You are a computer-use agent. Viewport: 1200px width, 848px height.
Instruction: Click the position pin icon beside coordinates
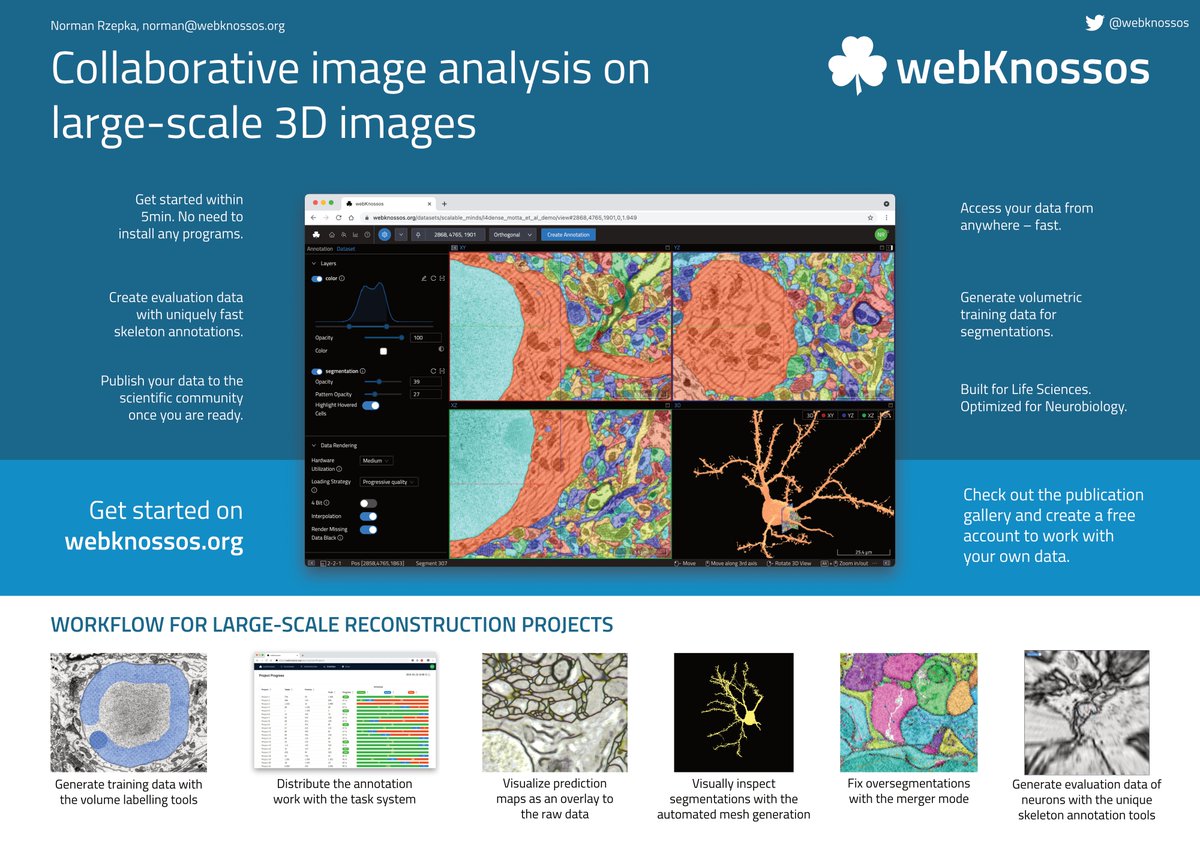pos(418,235)
